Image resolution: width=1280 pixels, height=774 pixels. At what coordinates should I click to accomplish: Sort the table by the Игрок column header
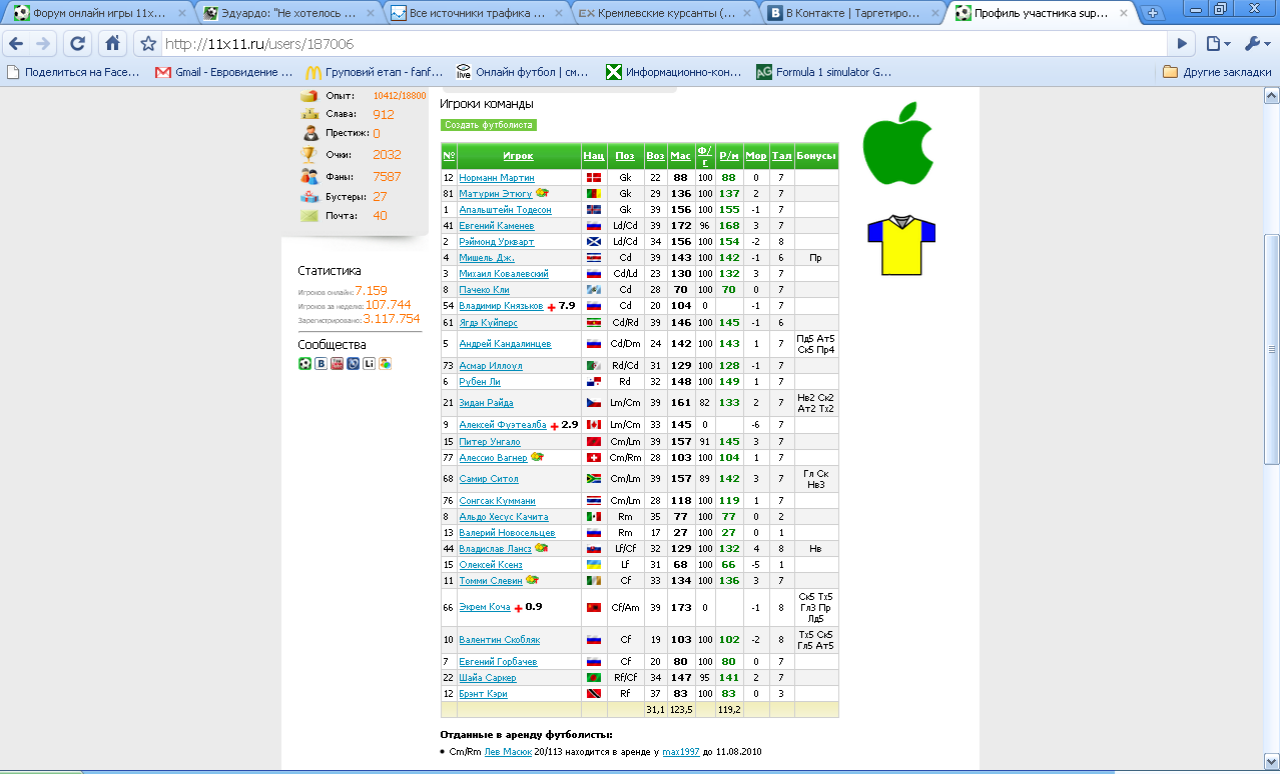tap(518, 156)
